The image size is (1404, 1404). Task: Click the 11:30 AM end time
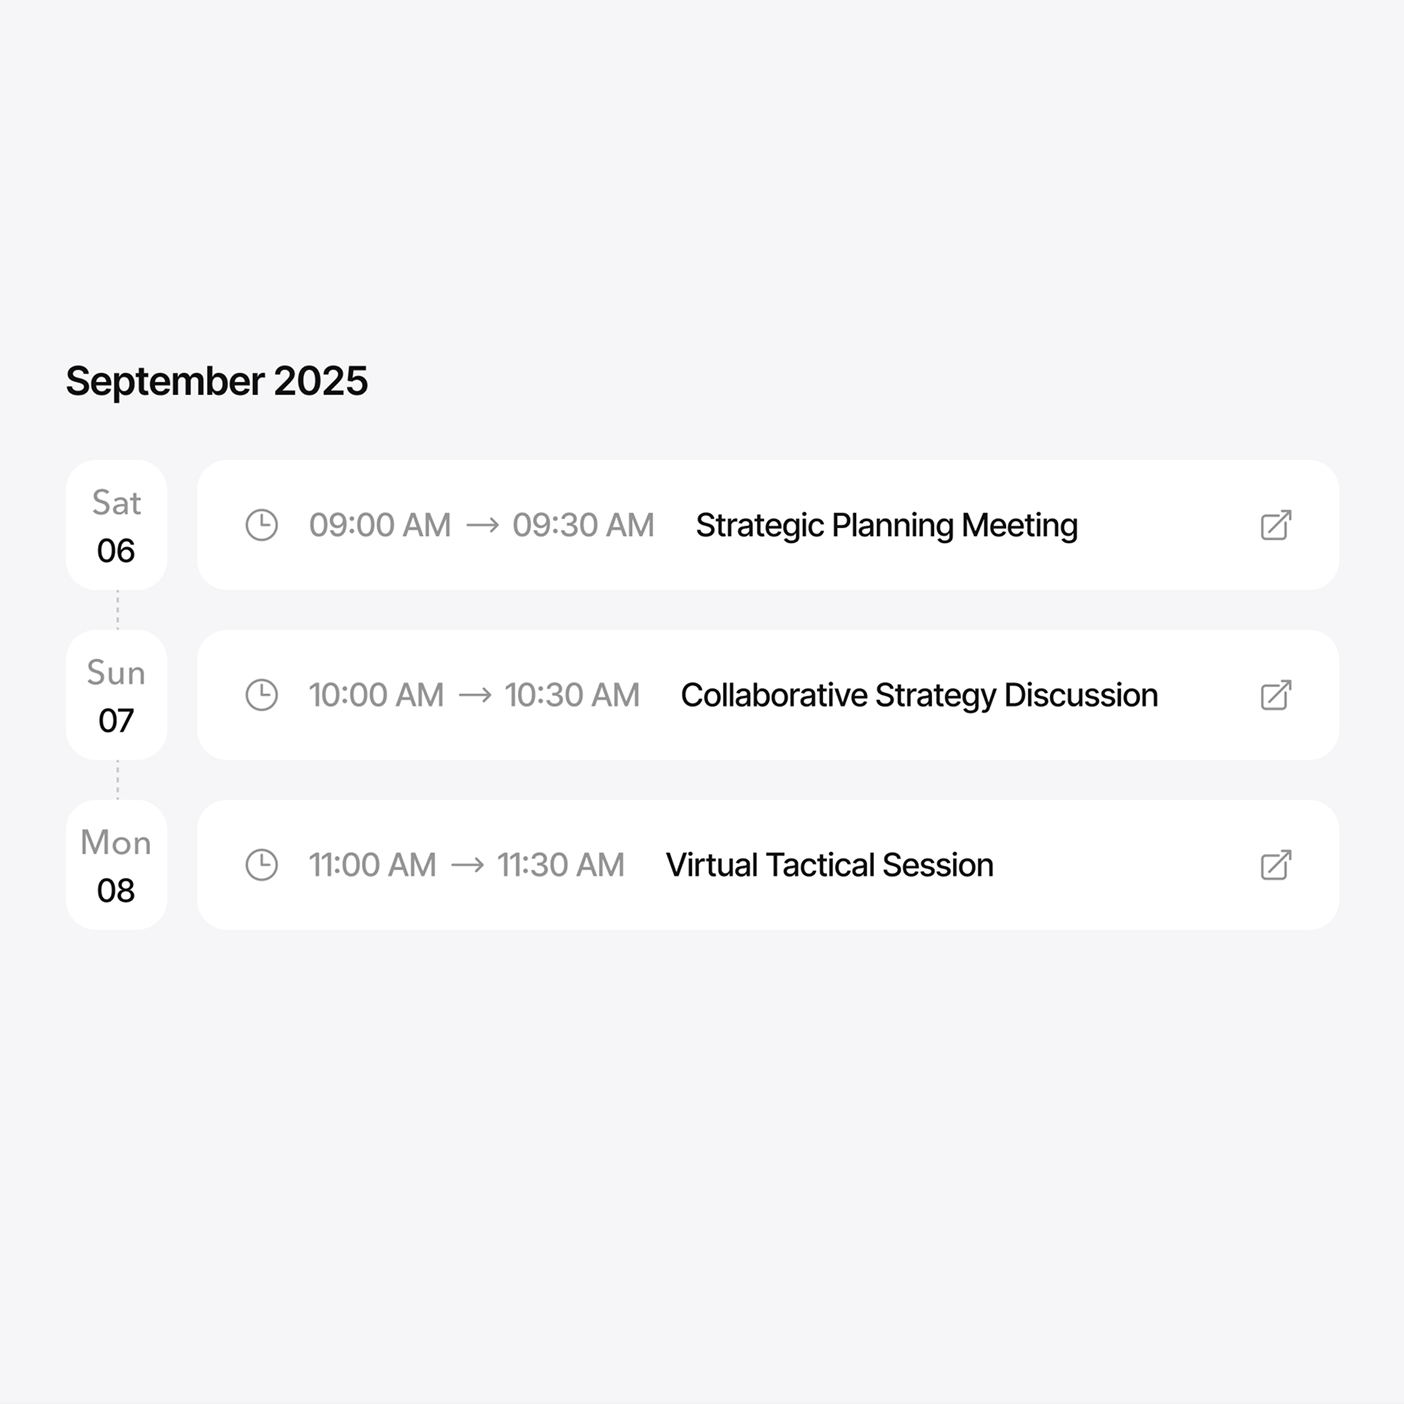click(561, 865)
